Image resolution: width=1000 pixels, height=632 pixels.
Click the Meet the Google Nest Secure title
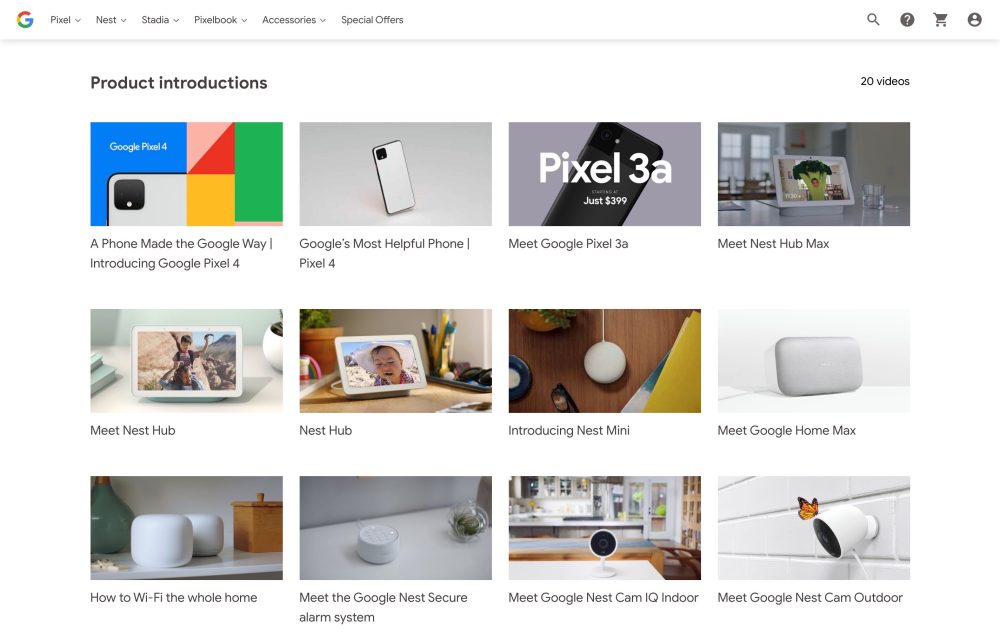383,607
